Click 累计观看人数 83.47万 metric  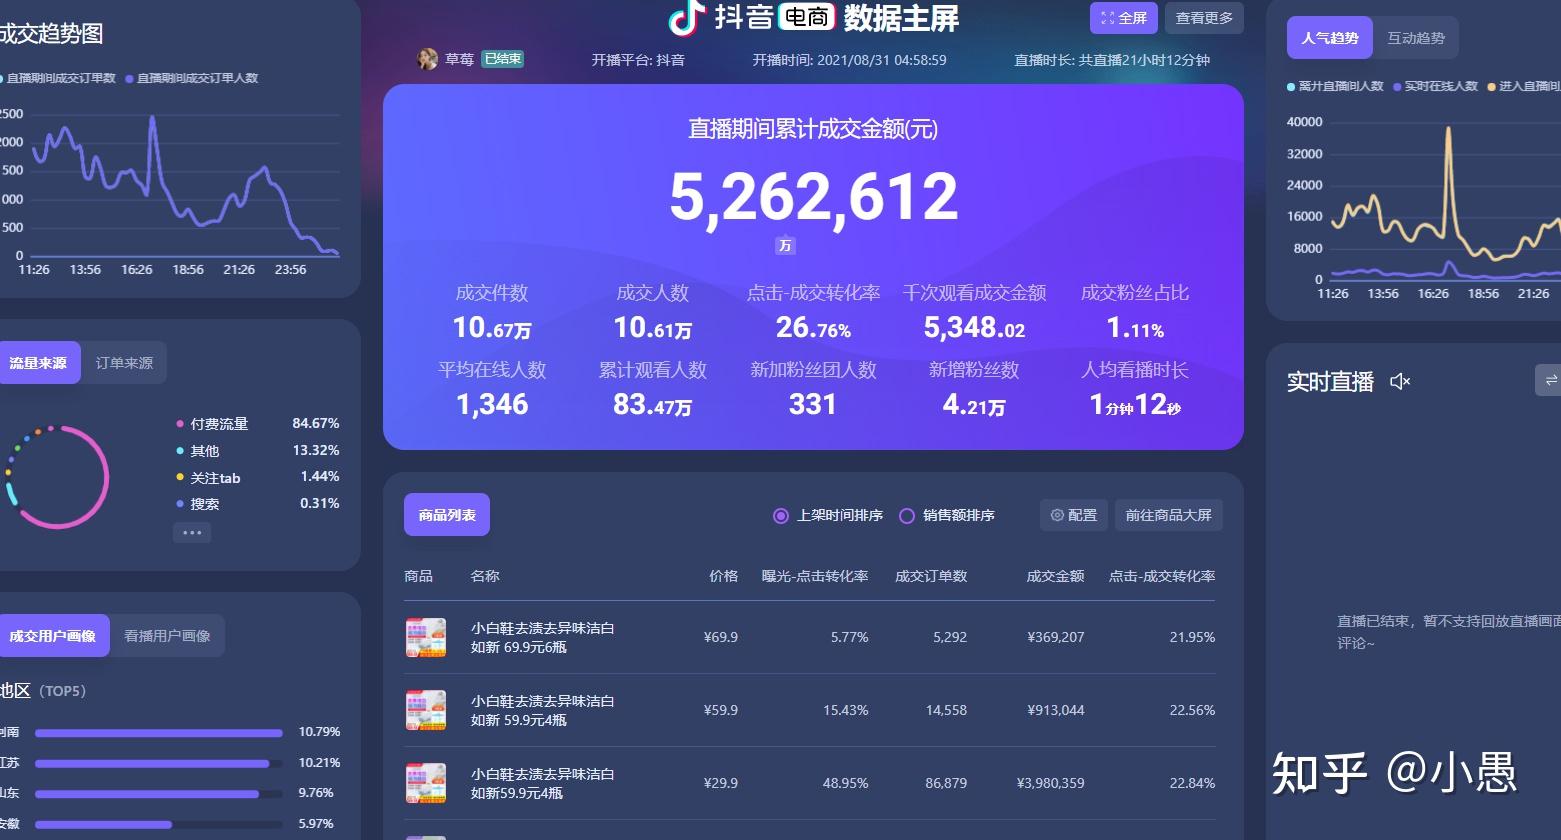click(x=652, y=388)
